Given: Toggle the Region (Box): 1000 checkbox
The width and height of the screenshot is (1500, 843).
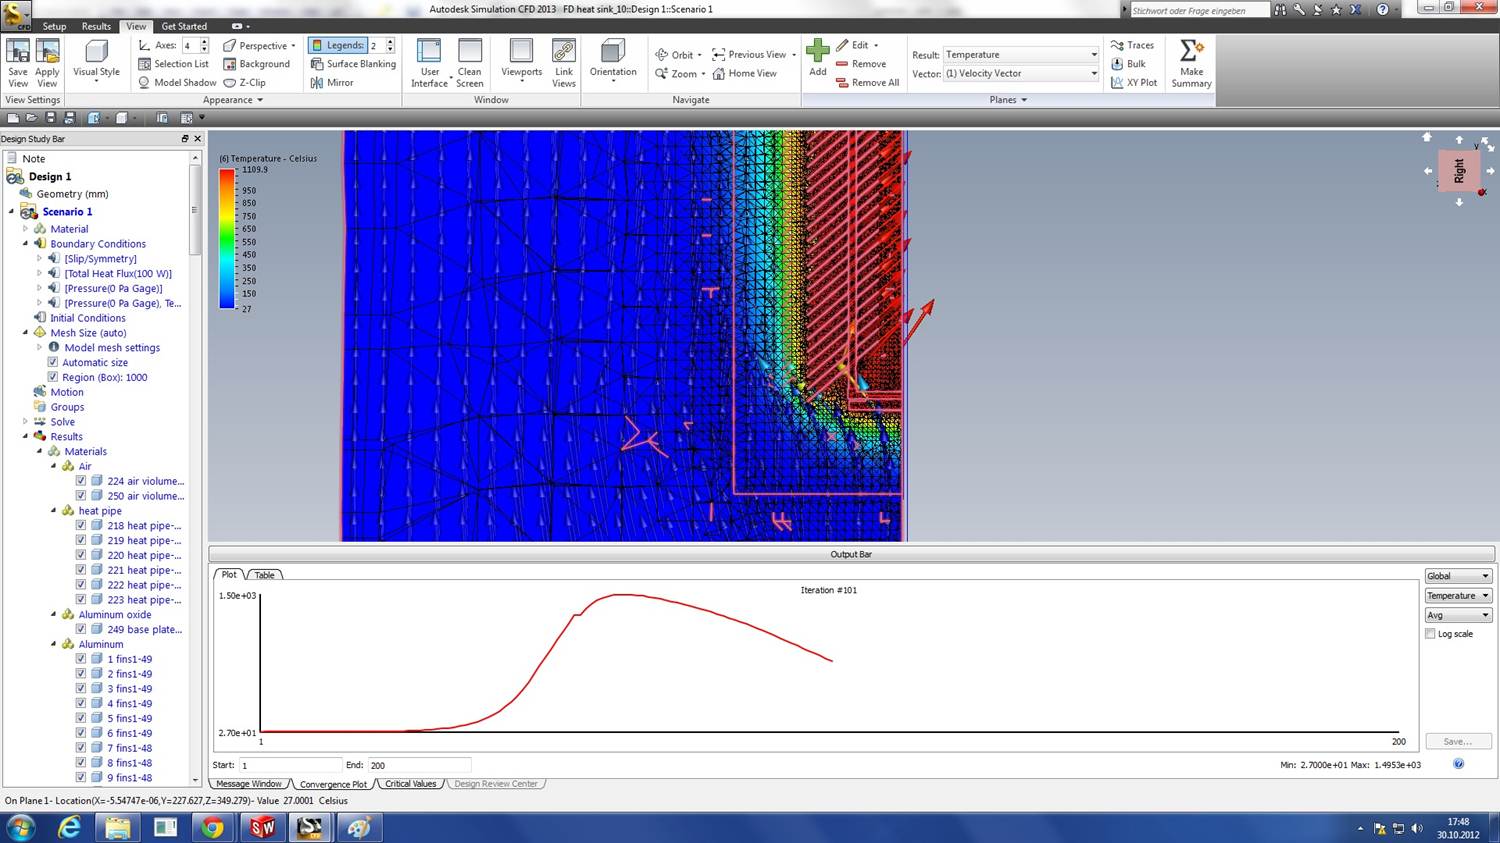Looking at the screenshot, I should [x=53, y=377].
